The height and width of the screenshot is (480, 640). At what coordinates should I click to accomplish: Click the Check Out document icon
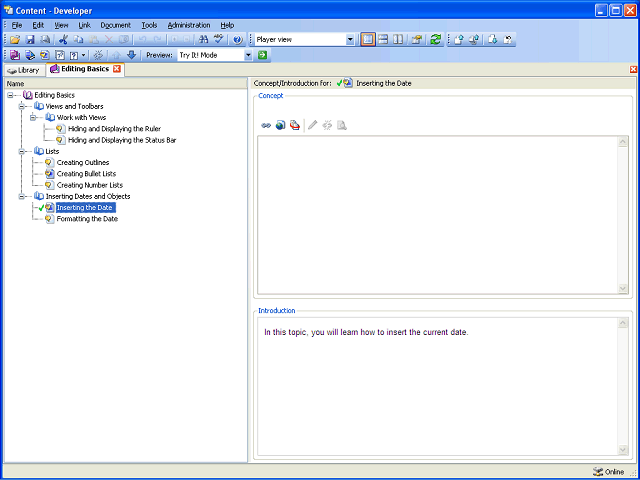[x=493, y=40]
